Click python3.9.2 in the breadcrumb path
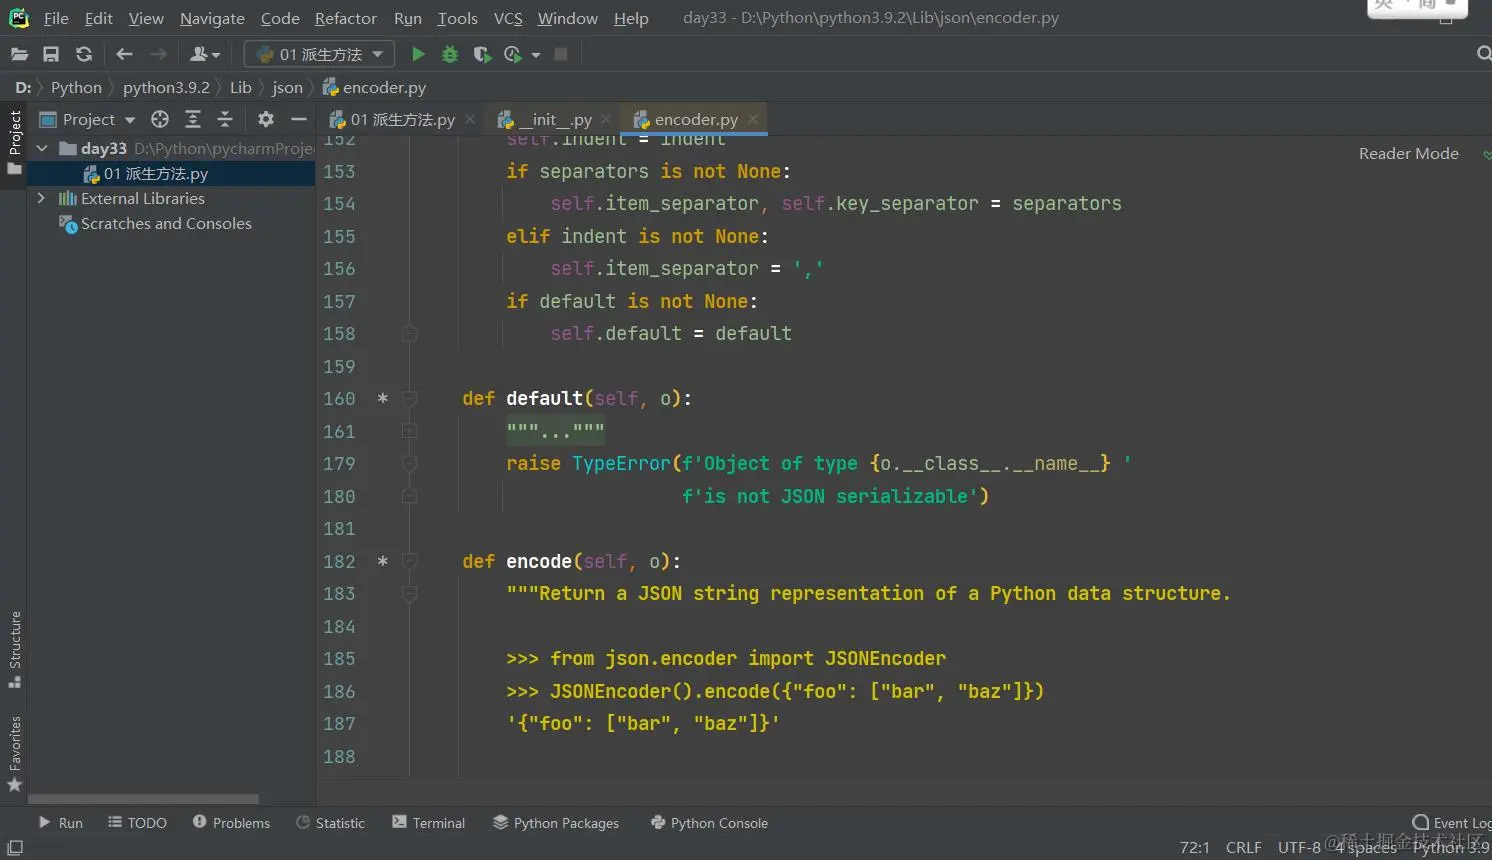Image resolution: width=1492 pixels, height=860 pixels. [166, 87]
